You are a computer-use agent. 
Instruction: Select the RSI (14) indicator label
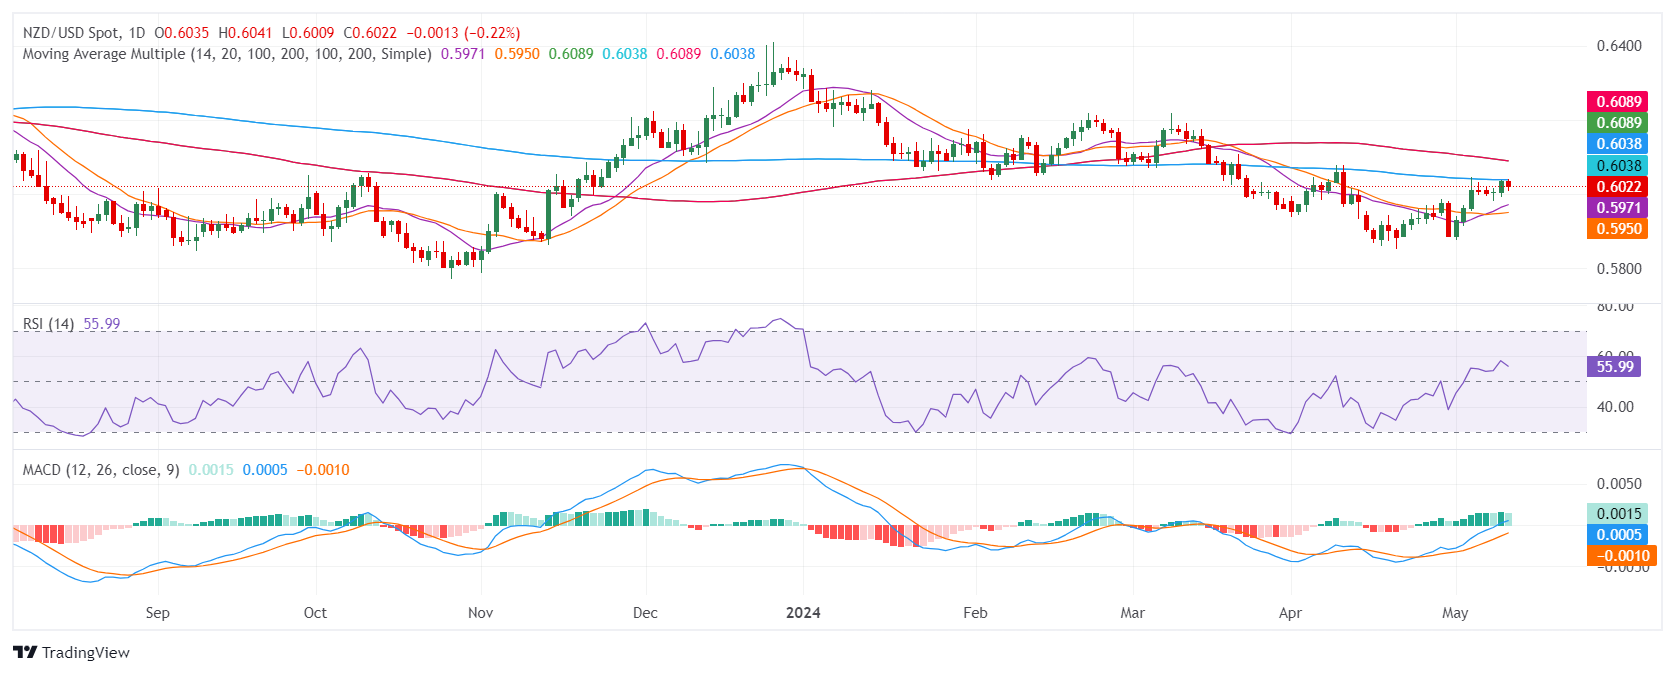pyautogui.click(x=48, y=324)
